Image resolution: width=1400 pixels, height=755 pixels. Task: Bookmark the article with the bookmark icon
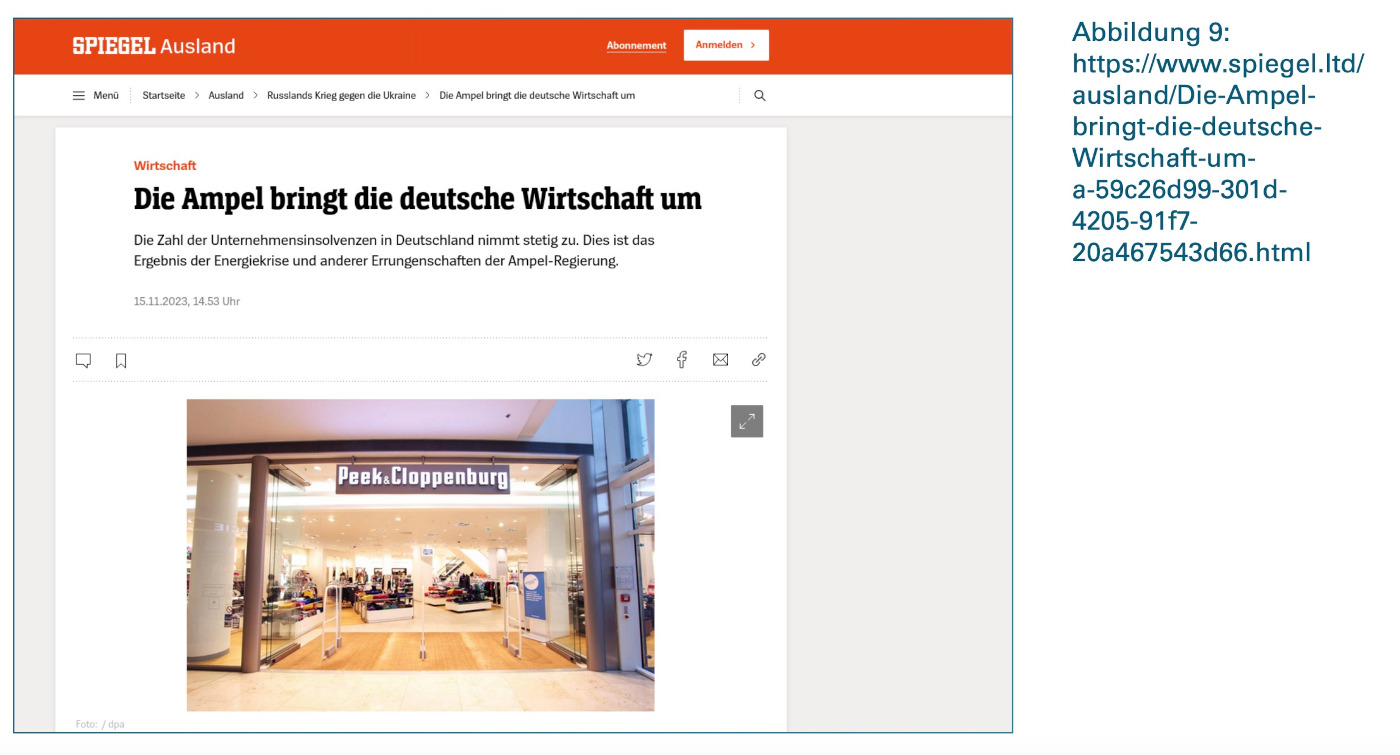121,361
